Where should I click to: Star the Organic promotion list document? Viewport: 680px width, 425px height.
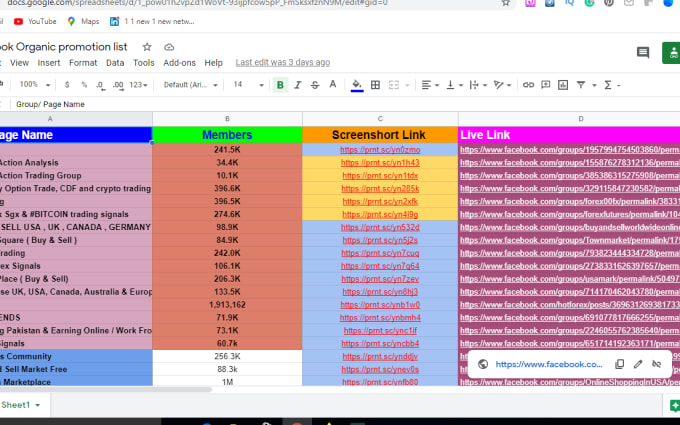point(147,47)
